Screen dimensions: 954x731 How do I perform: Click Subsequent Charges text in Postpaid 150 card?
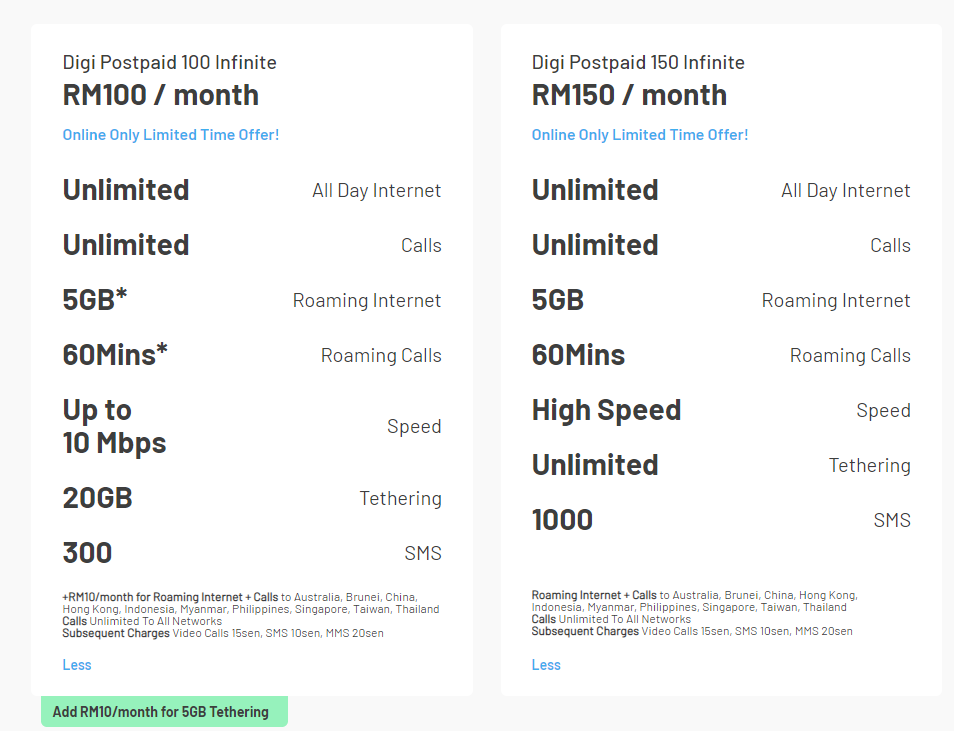coord(585,631)
